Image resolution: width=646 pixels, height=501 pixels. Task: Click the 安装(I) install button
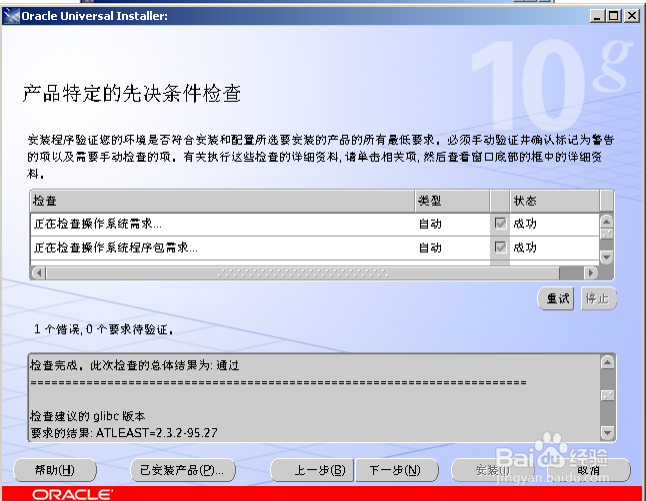pos(493,470)
